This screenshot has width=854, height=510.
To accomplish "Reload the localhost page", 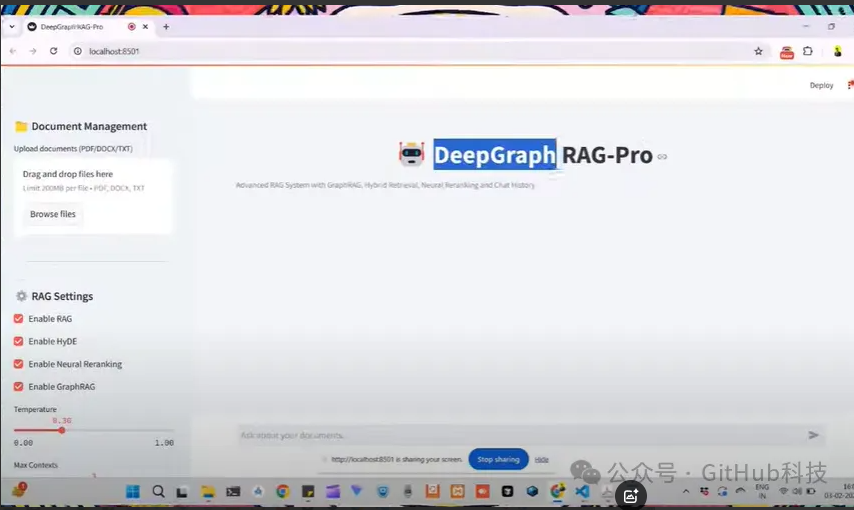I will click(53, 51).
